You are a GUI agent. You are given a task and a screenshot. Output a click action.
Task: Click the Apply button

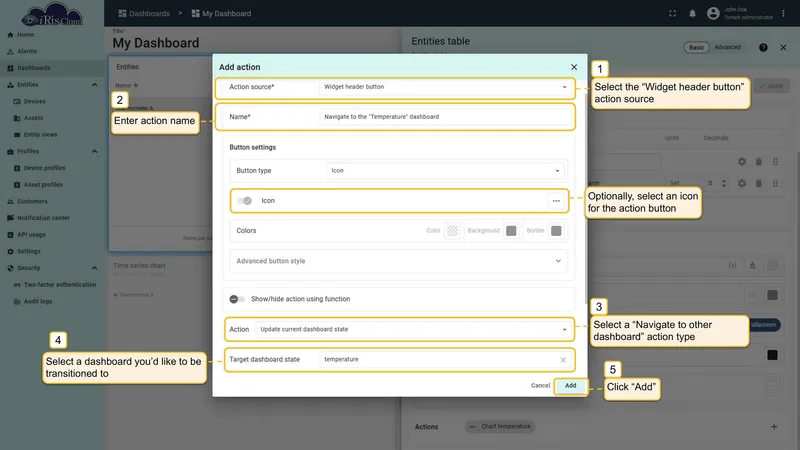(771, 86)
